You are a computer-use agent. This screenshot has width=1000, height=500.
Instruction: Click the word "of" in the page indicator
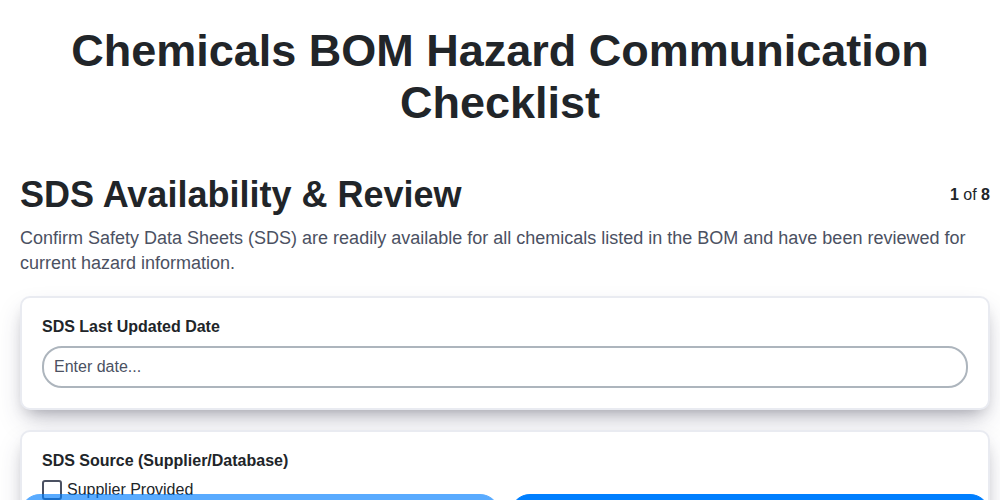(970, 195)
